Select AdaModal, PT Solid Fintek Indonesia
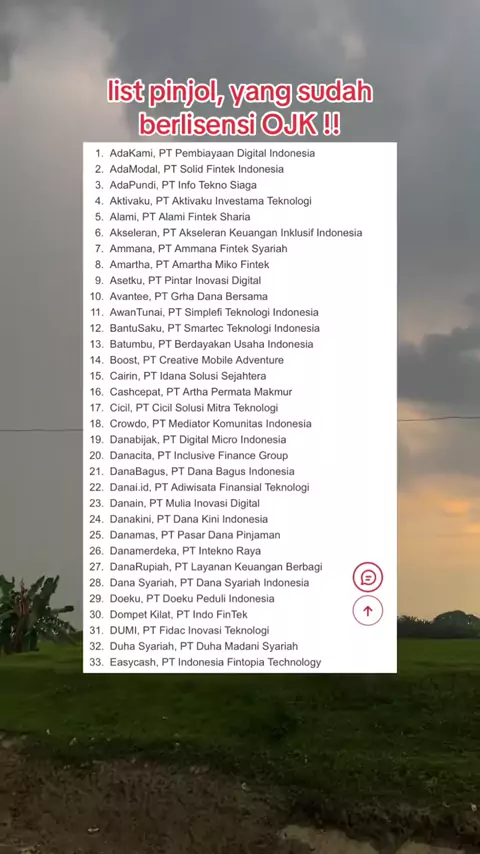 coord(197,169)
